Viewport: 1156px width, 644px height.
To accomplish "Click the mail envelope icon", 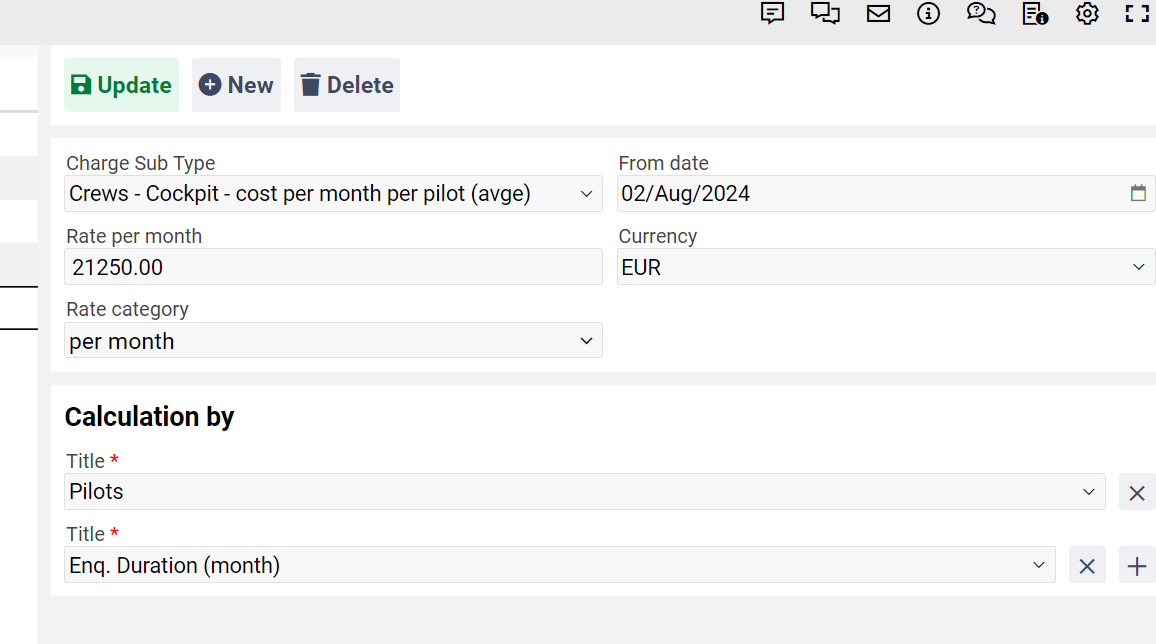I will (x=878, y=14).
